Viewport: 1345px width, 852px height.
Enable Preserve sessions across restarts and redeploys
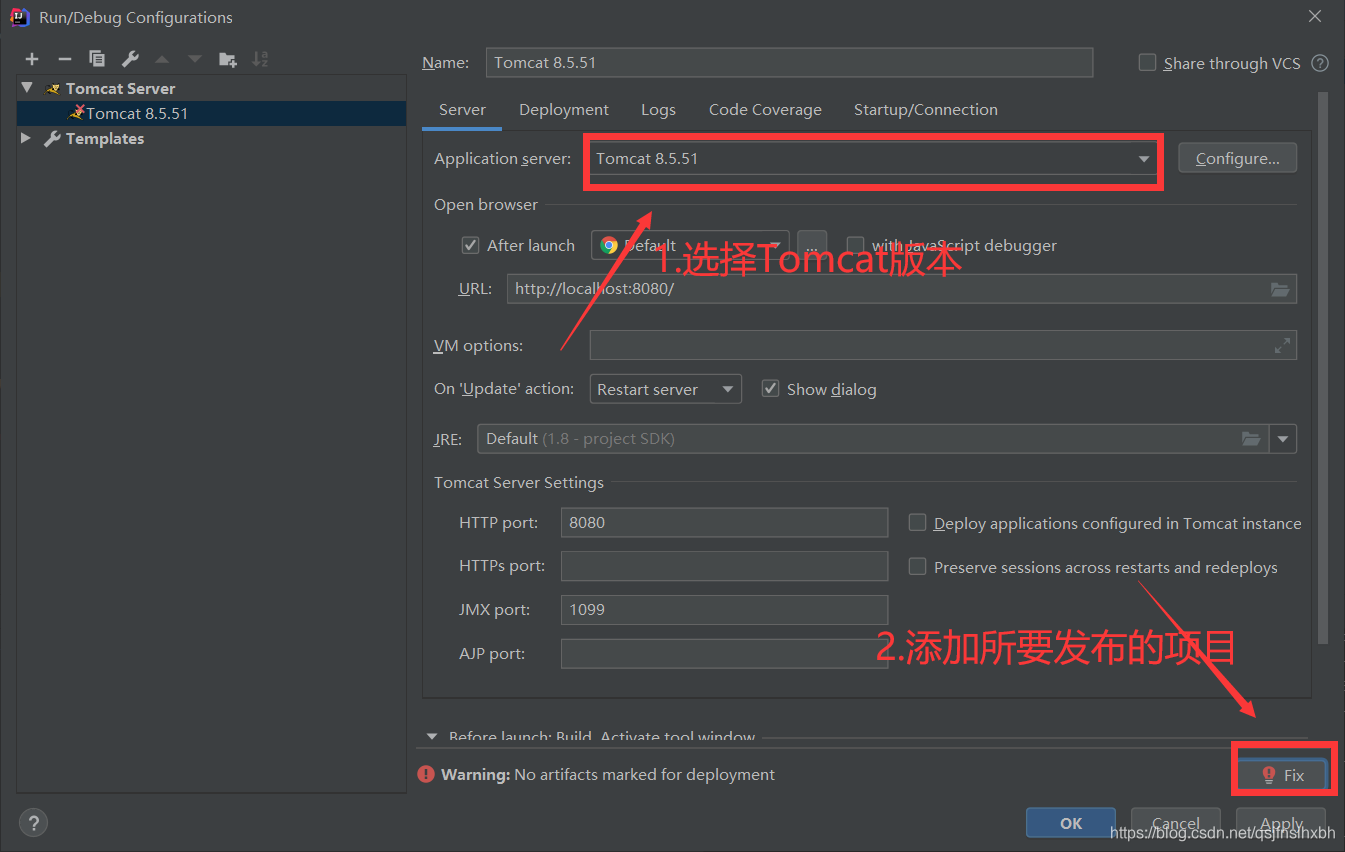[x=917, y=566]
